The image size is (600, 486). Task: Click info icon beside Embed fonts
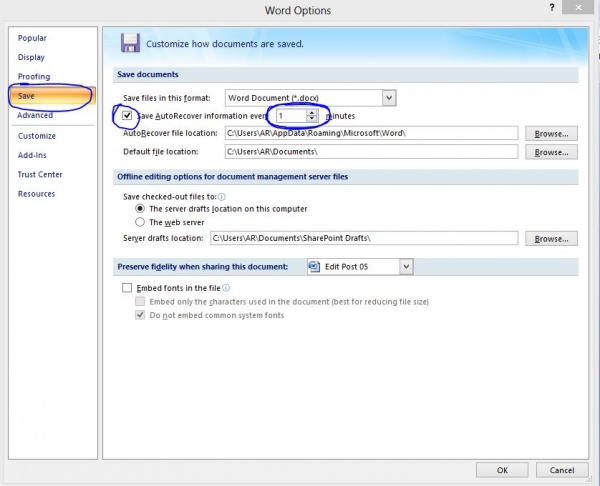click(226, 288)
